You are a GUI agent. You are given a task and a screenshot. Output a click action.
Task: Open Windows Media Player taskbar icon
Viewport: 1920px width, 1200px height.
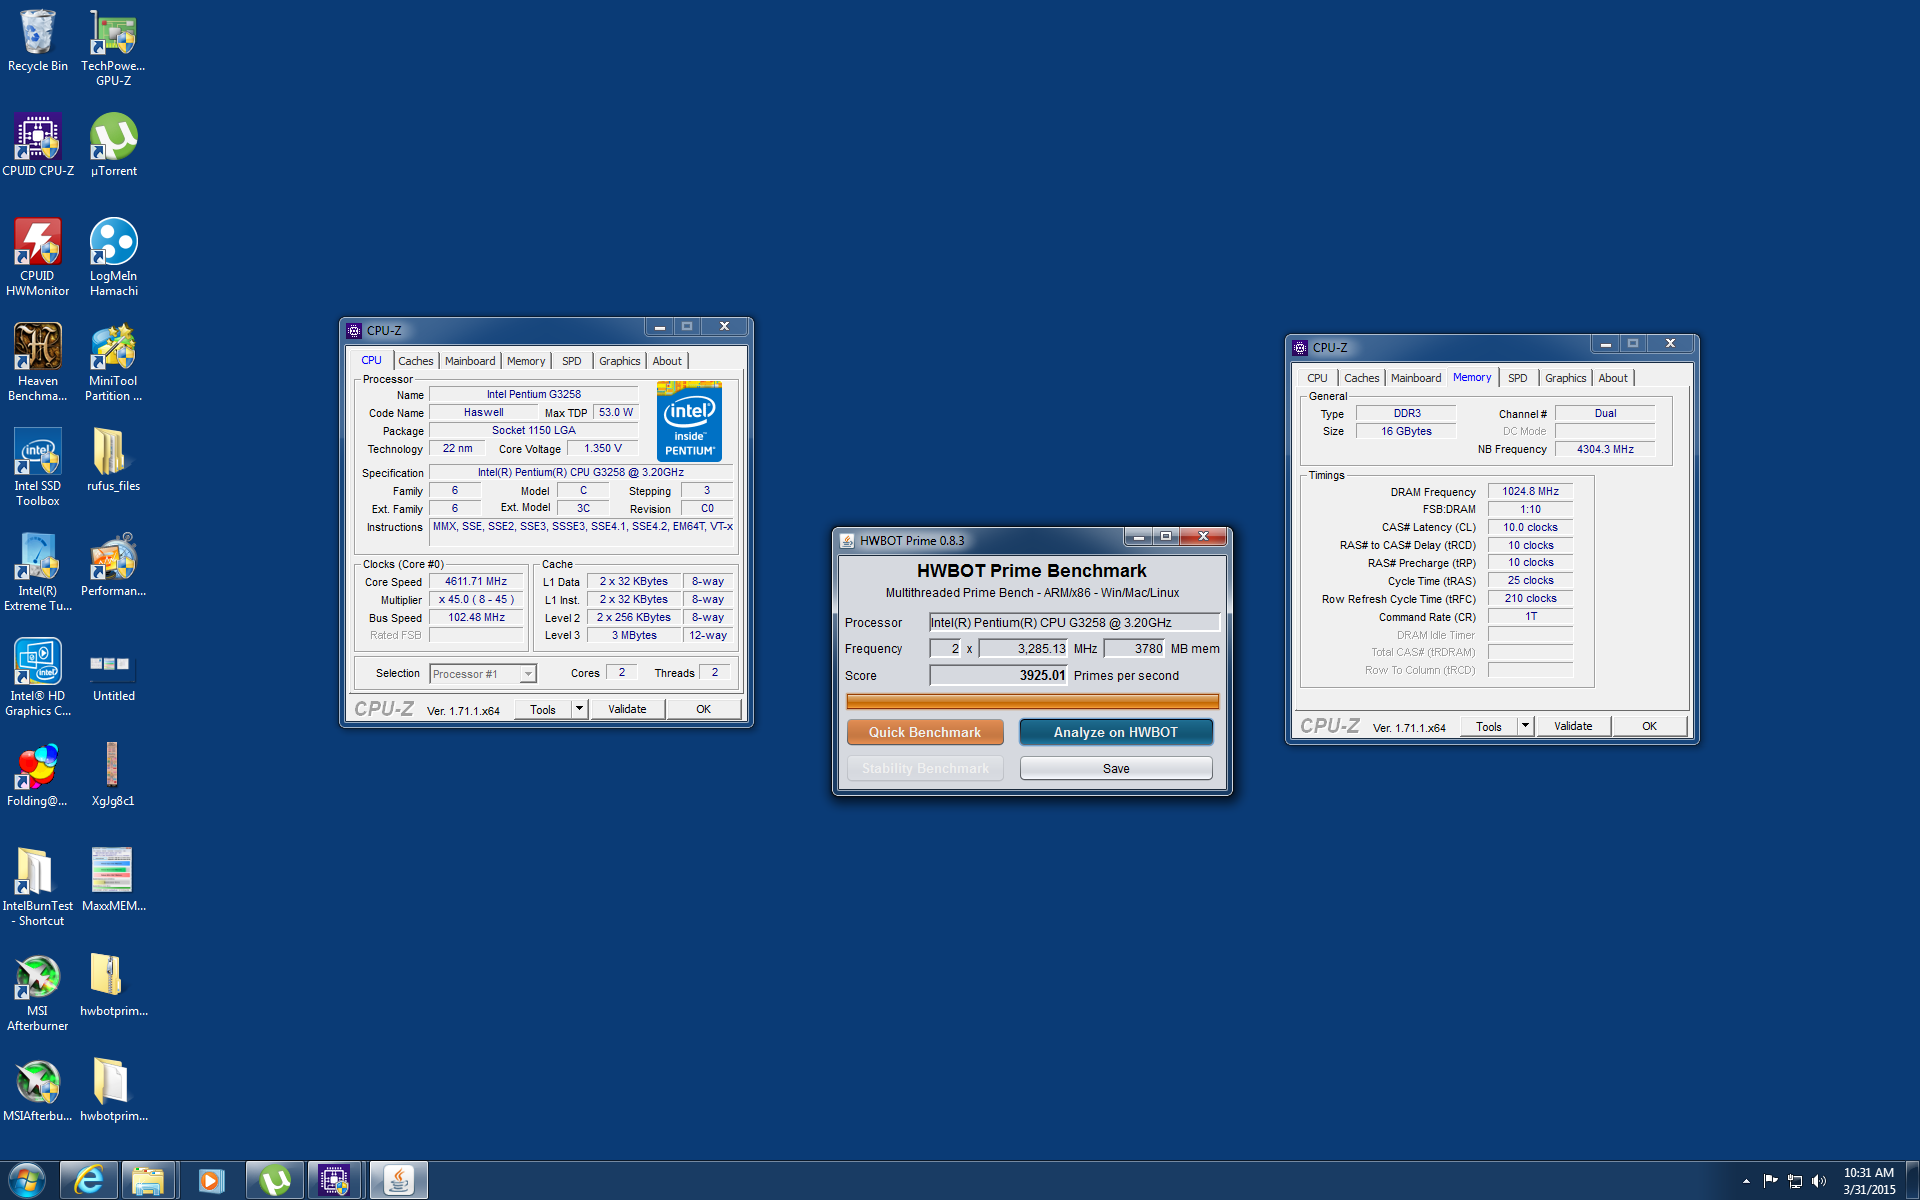coord(211,1181)
